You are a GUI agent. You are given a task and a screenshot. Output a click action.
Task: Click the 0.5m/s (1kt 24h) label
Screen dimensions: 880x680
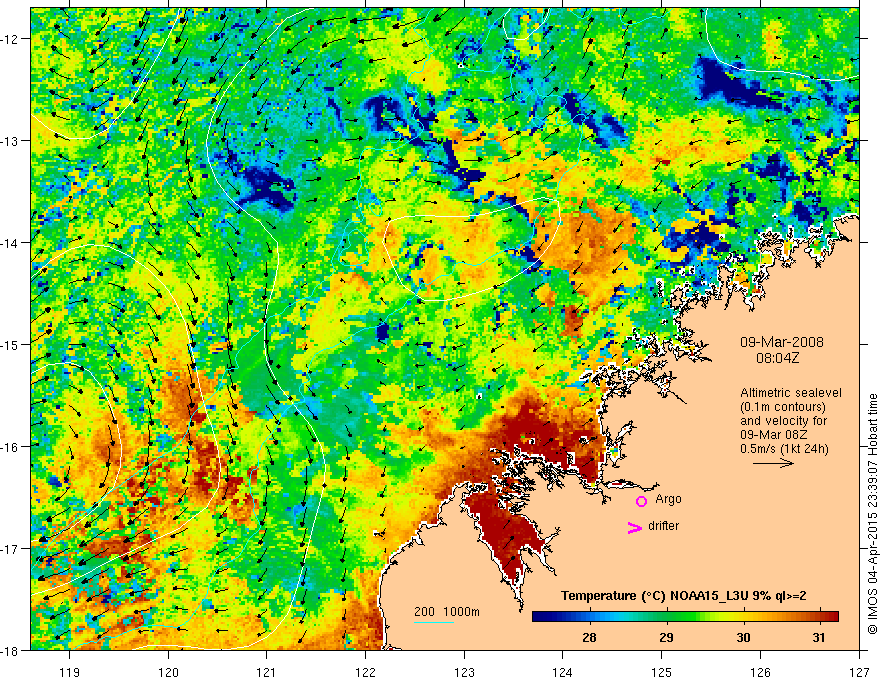tap(784, 449)
